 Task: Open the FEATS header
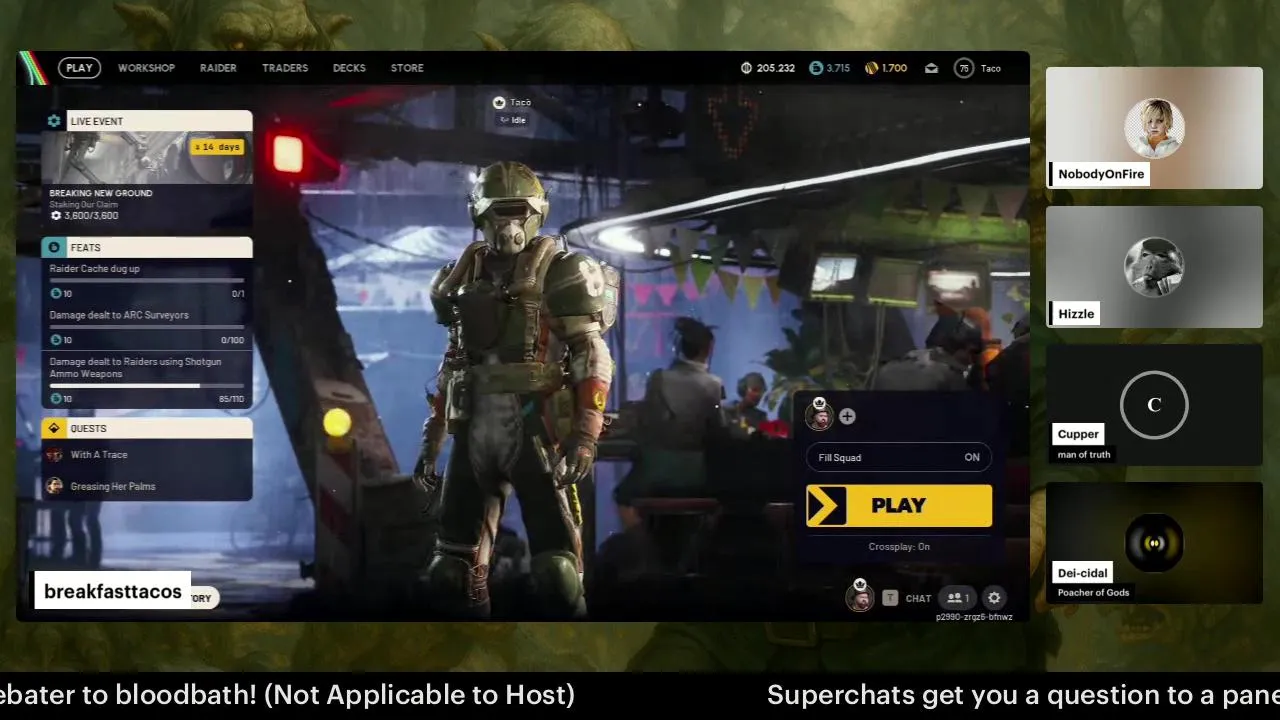point(147,247)
